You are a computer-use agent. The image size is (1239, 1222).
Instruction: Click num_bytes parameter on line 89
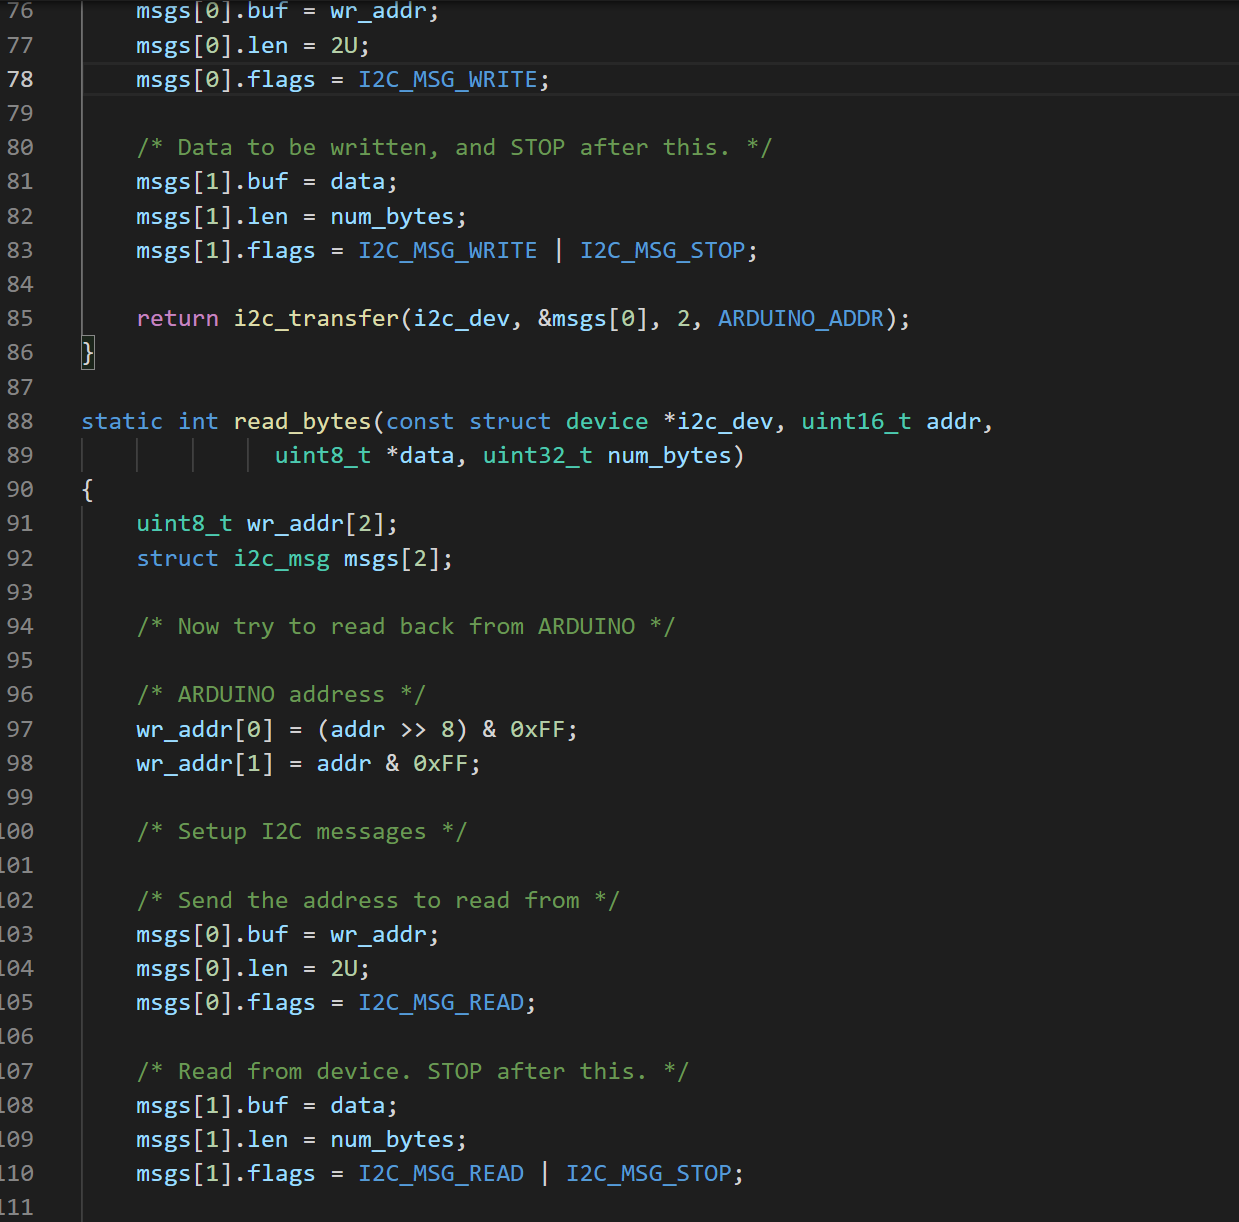click(x=670, y=455)
